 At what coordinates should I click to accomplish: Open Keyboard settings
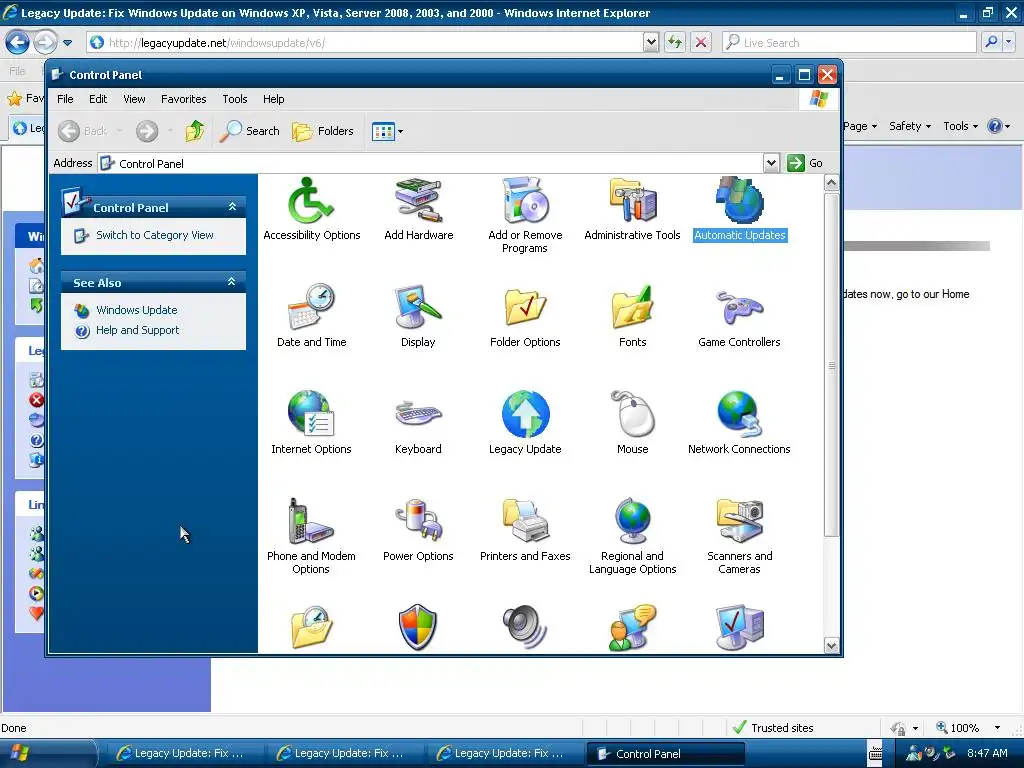click(418, 423)
